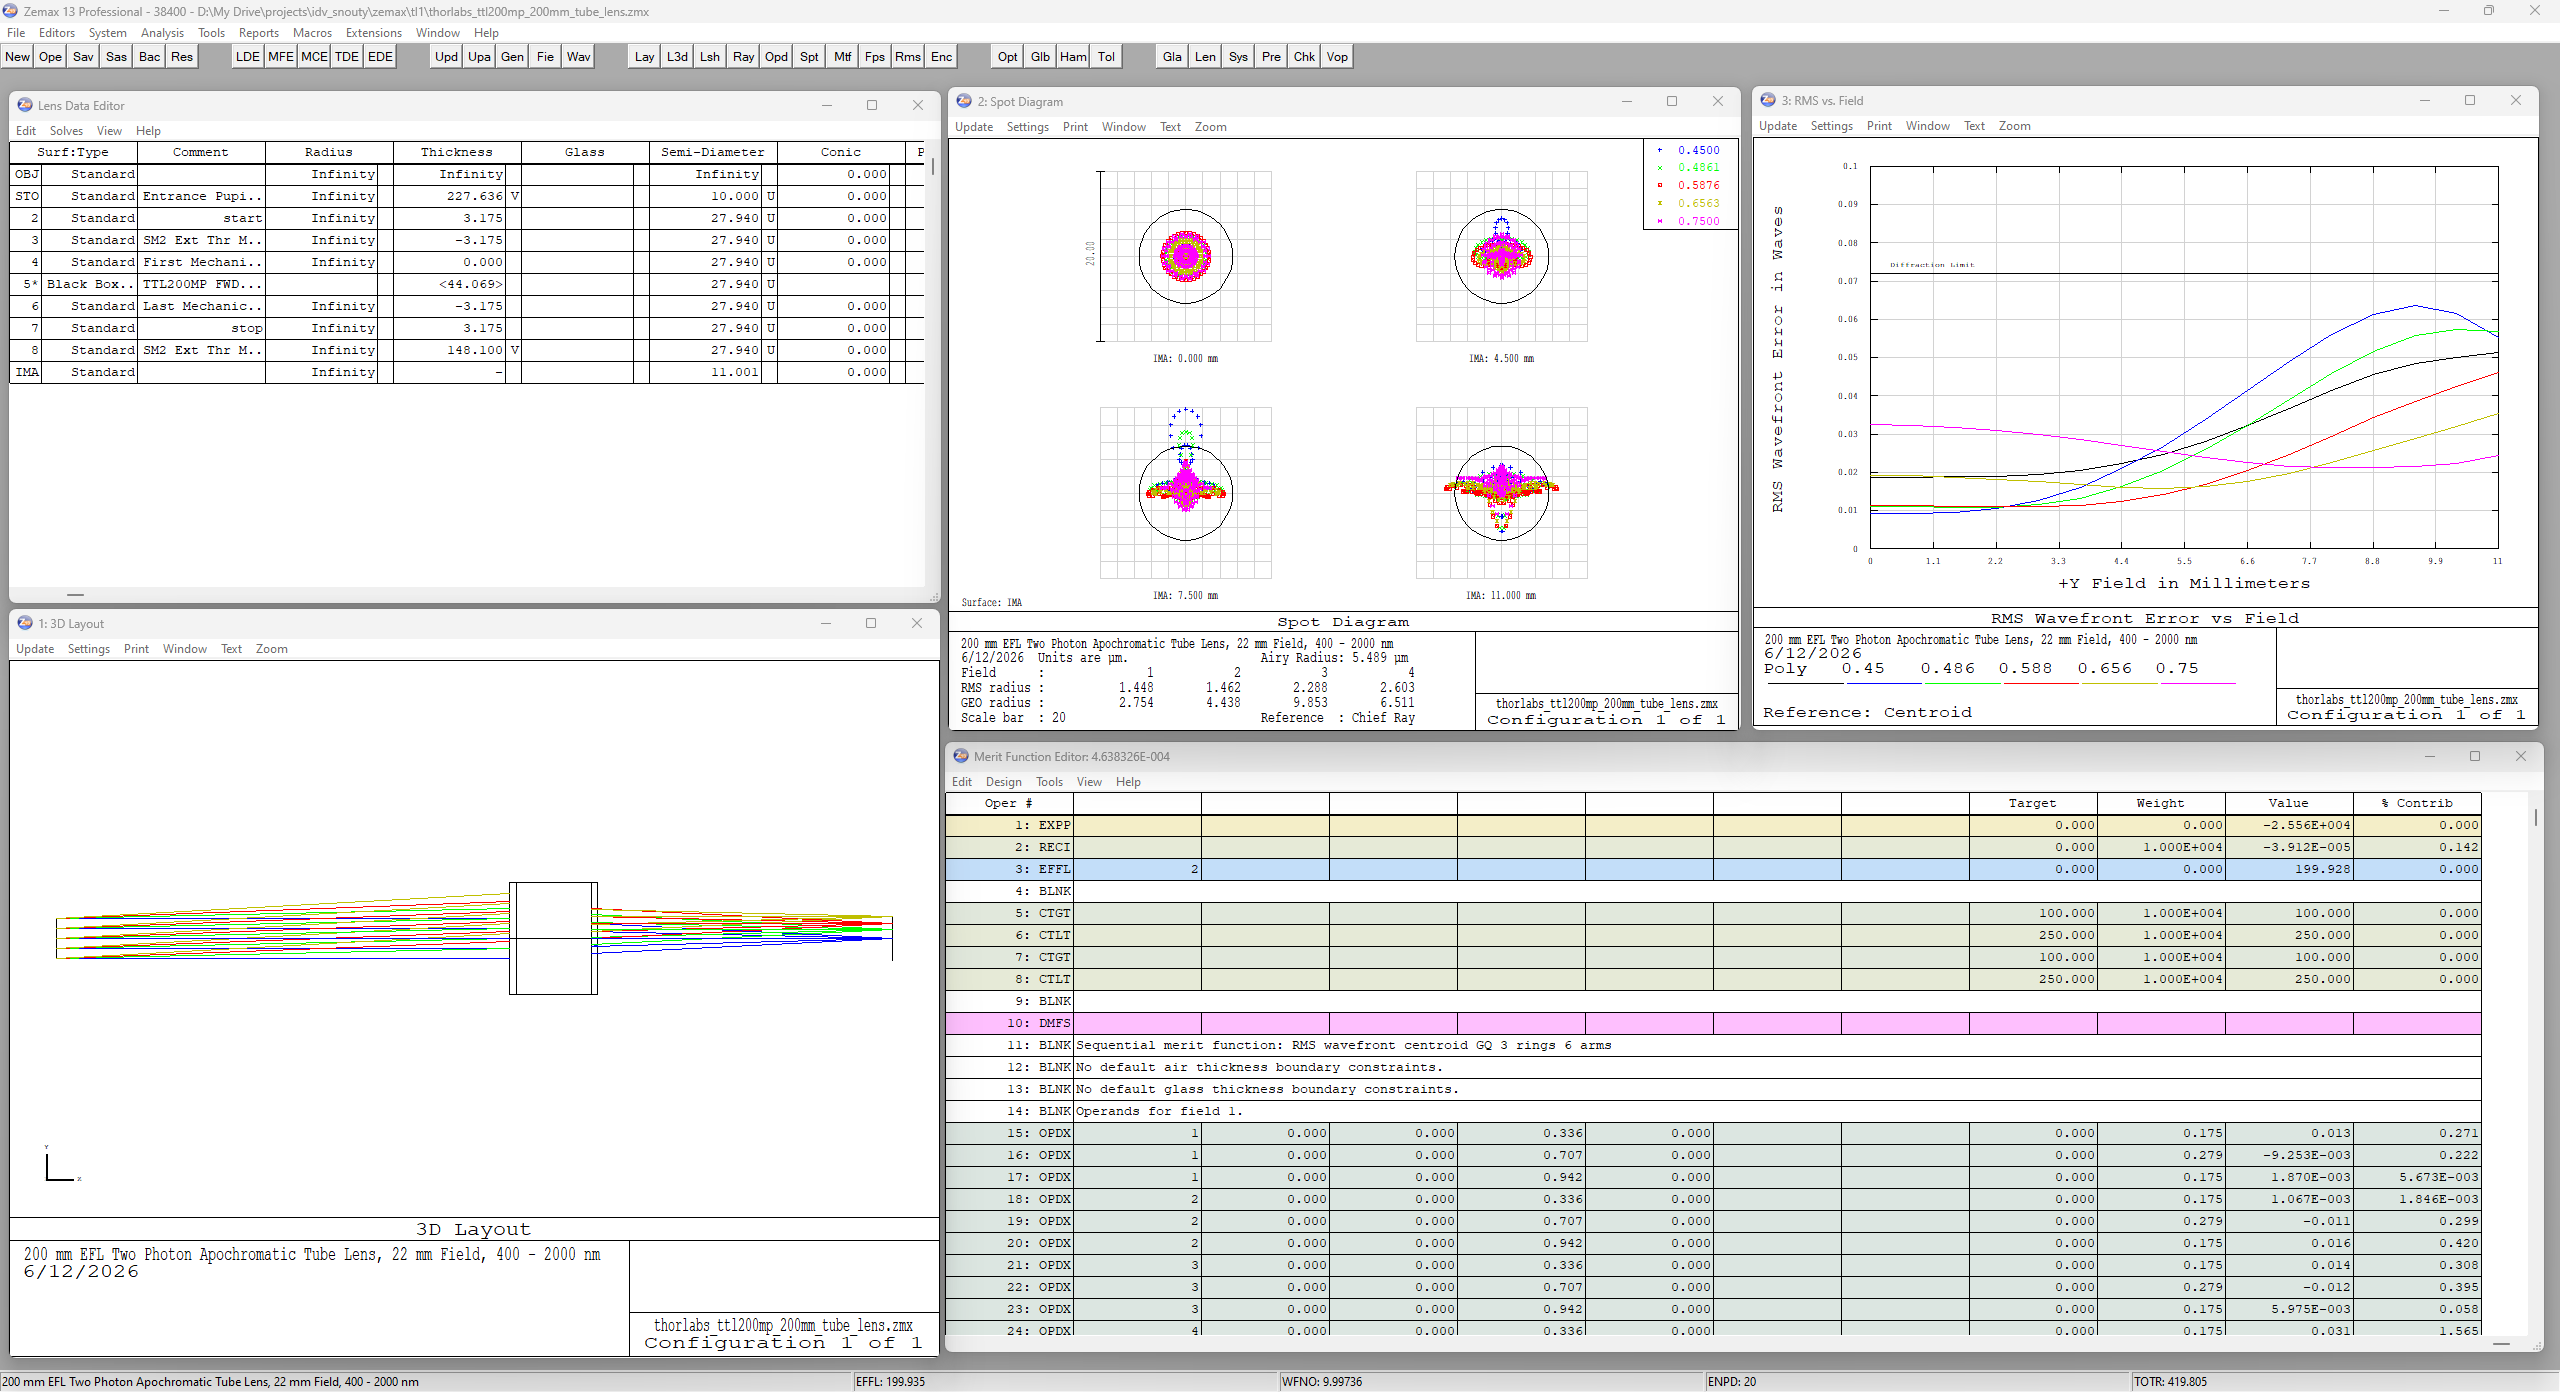Select the Gla glass catalog button
2560x1392 pixels.
(1172, 57)
